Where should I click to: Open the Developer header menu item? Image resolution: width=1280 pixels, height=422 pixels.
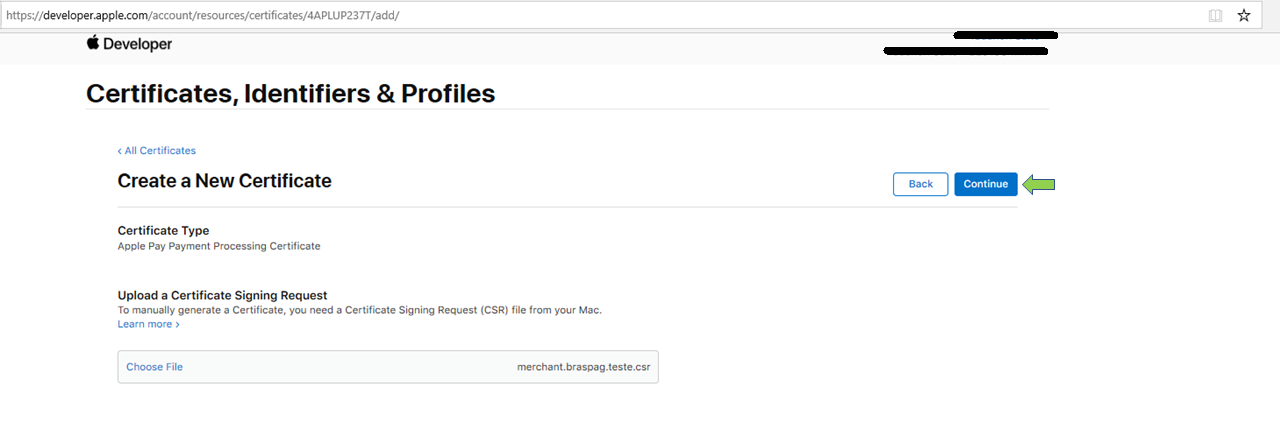[x=137, y=44]
